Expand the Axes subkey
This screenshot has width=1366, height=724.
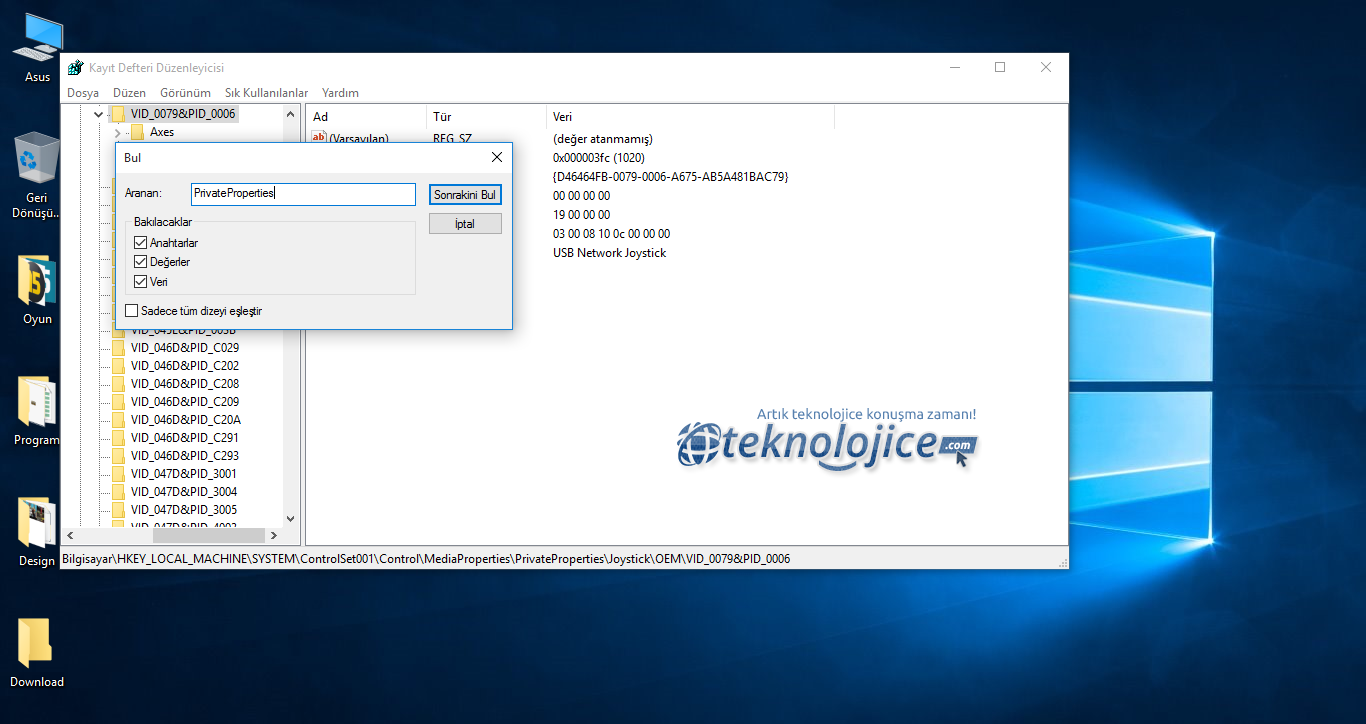pos(117,132)
